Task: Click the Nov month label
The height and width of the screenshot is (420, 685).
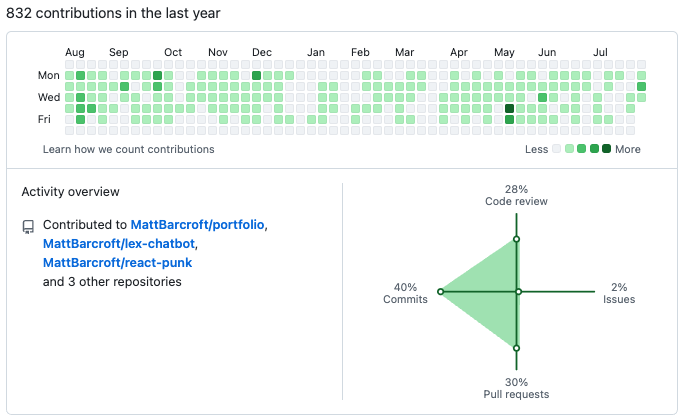Action: 218,52
